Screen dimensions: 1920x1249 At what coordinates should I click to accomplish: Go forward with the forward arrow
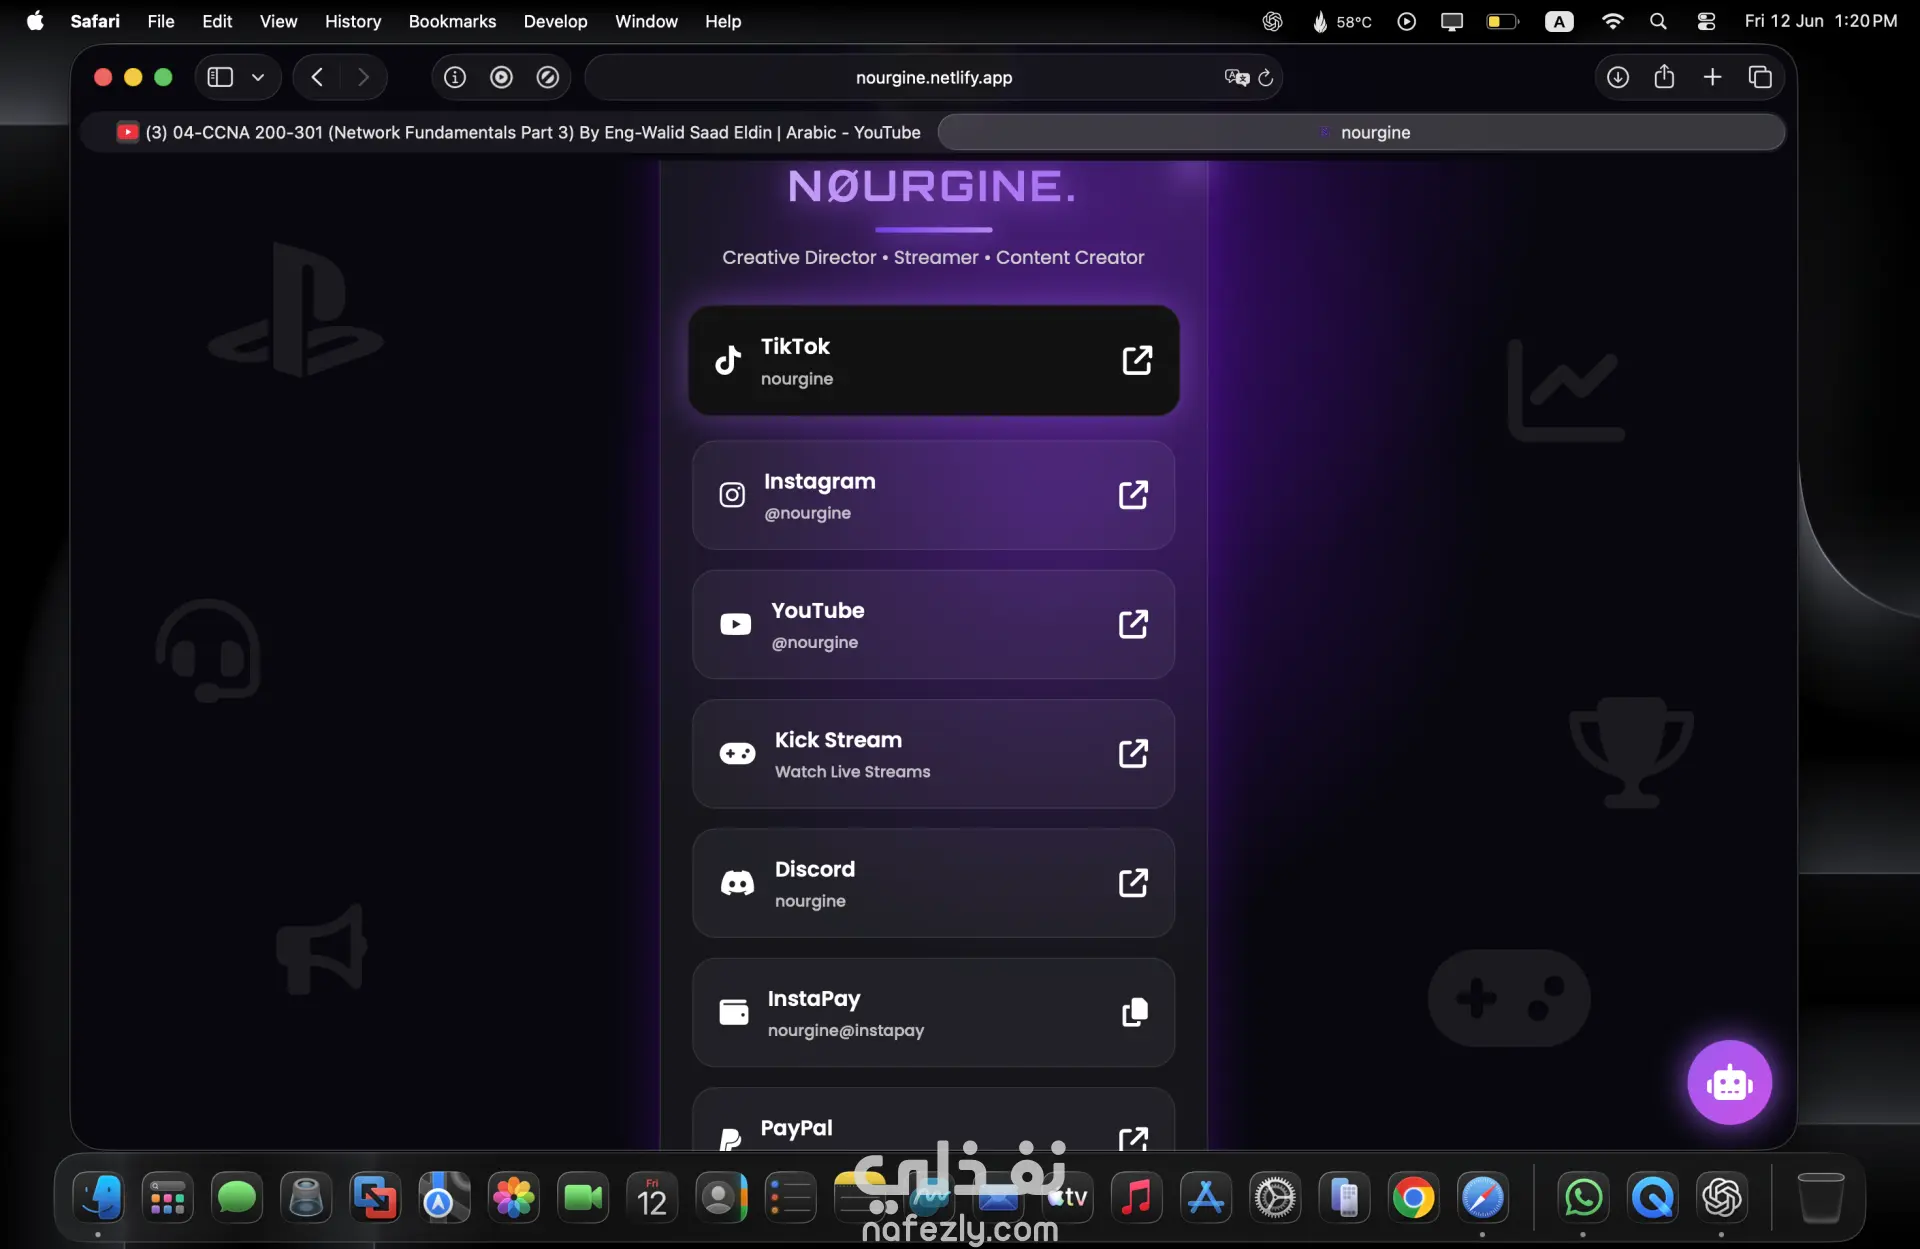pyautogui.click(x=363, y=77)
